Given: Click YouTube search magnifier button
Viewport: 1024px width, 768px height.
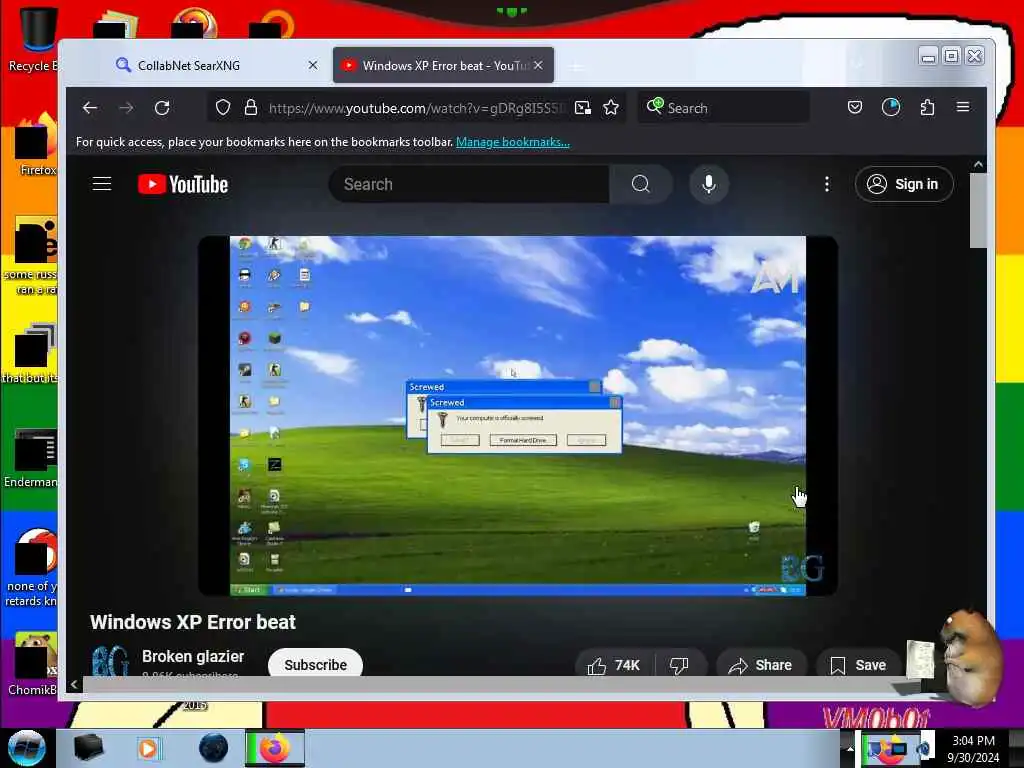Looking at the screenshot, I should tap(641, 184).
